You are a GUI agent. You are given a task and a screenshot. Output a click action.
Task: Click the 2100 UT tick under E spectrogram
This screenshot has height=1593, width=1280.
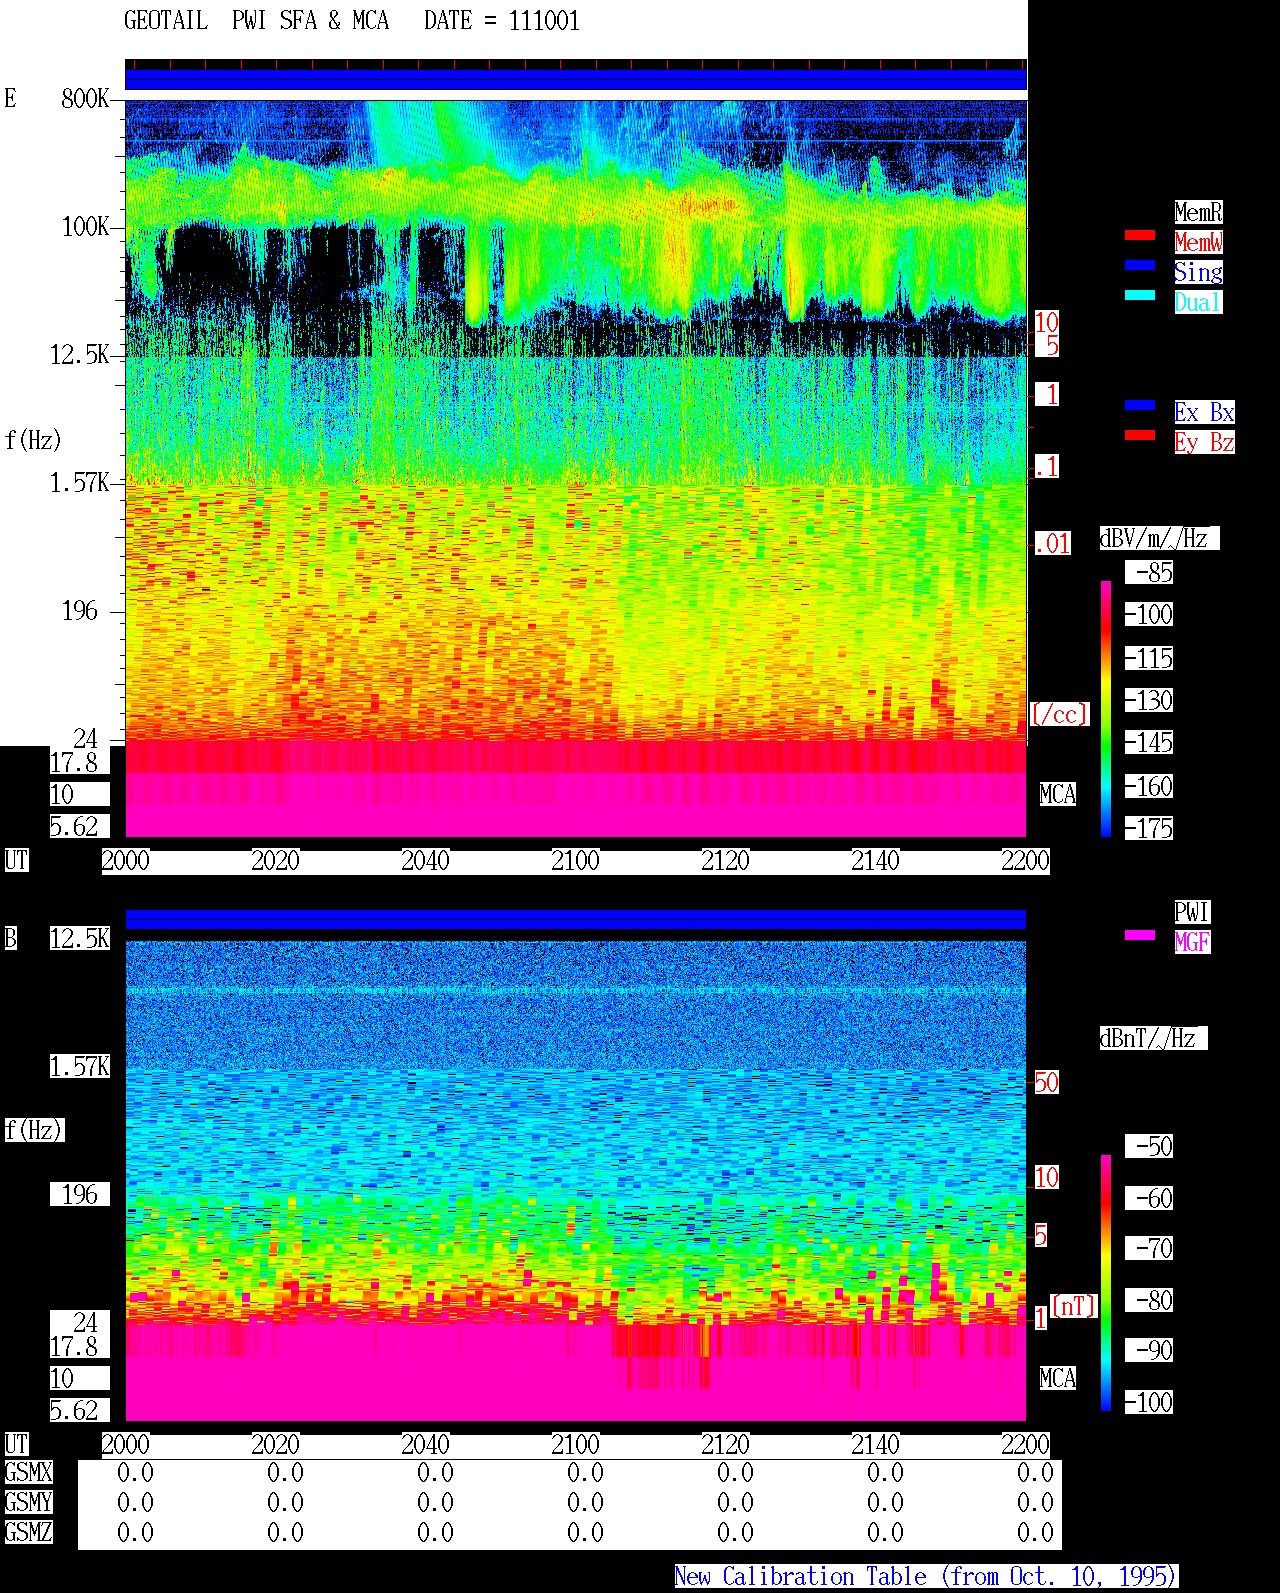point(575,861)
